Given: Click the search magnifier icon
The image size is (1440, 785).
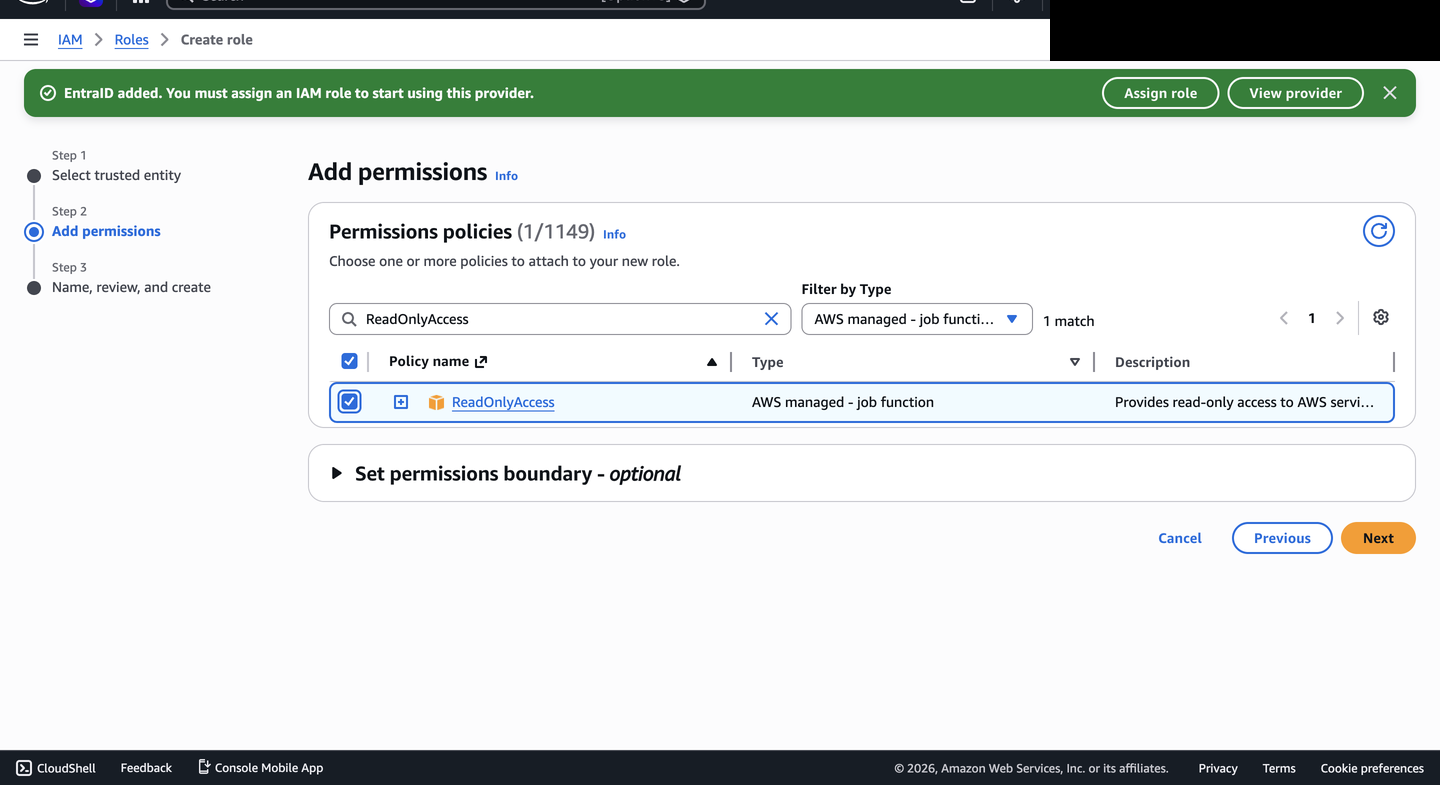Looking at the screenshot, I should point(349,319).
